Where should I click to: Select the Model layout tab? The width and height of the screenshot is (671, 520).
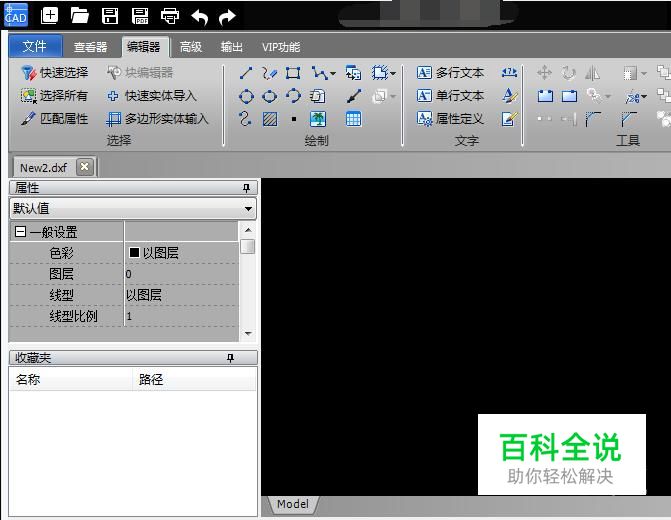(293, 504)
